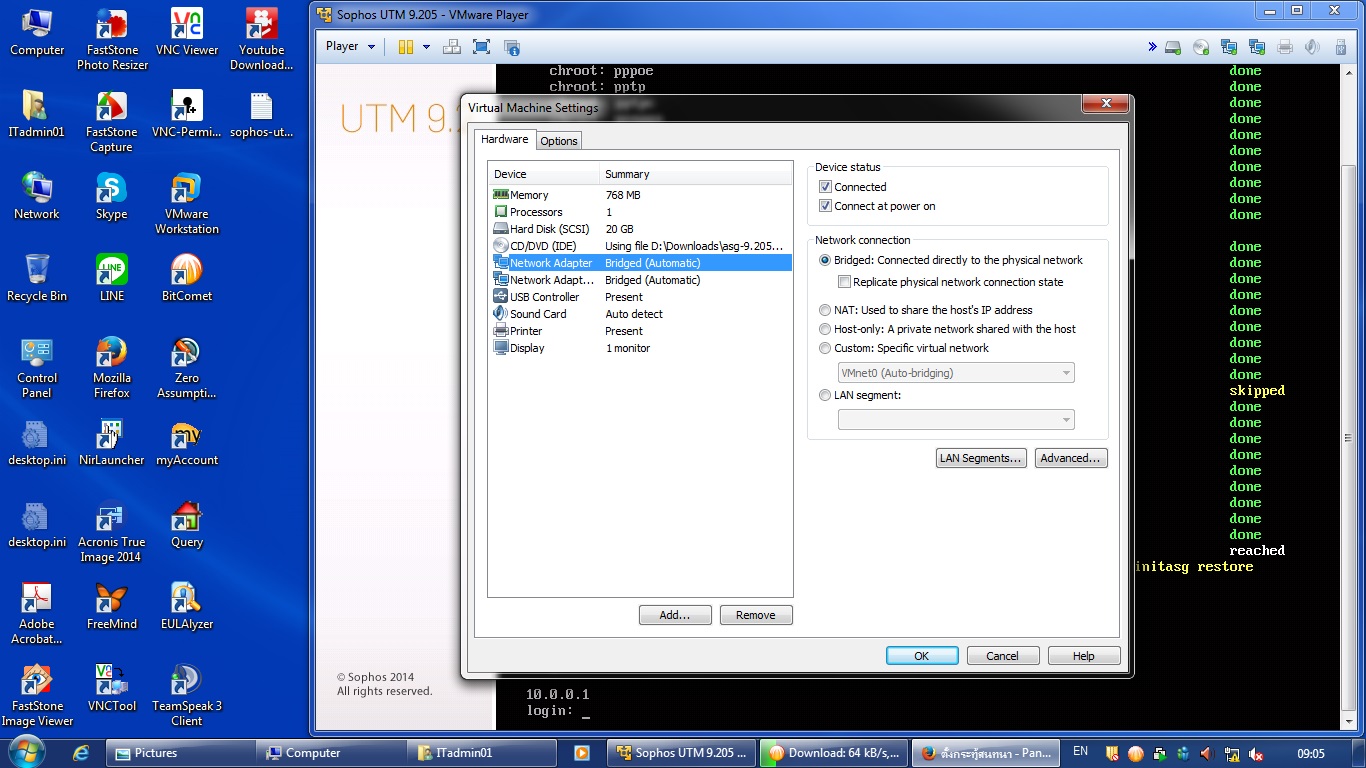Viewport: 1366px width, 768px height.
Task: Open VNC Viewer desktop icon
Action: [x=187, y=33]
